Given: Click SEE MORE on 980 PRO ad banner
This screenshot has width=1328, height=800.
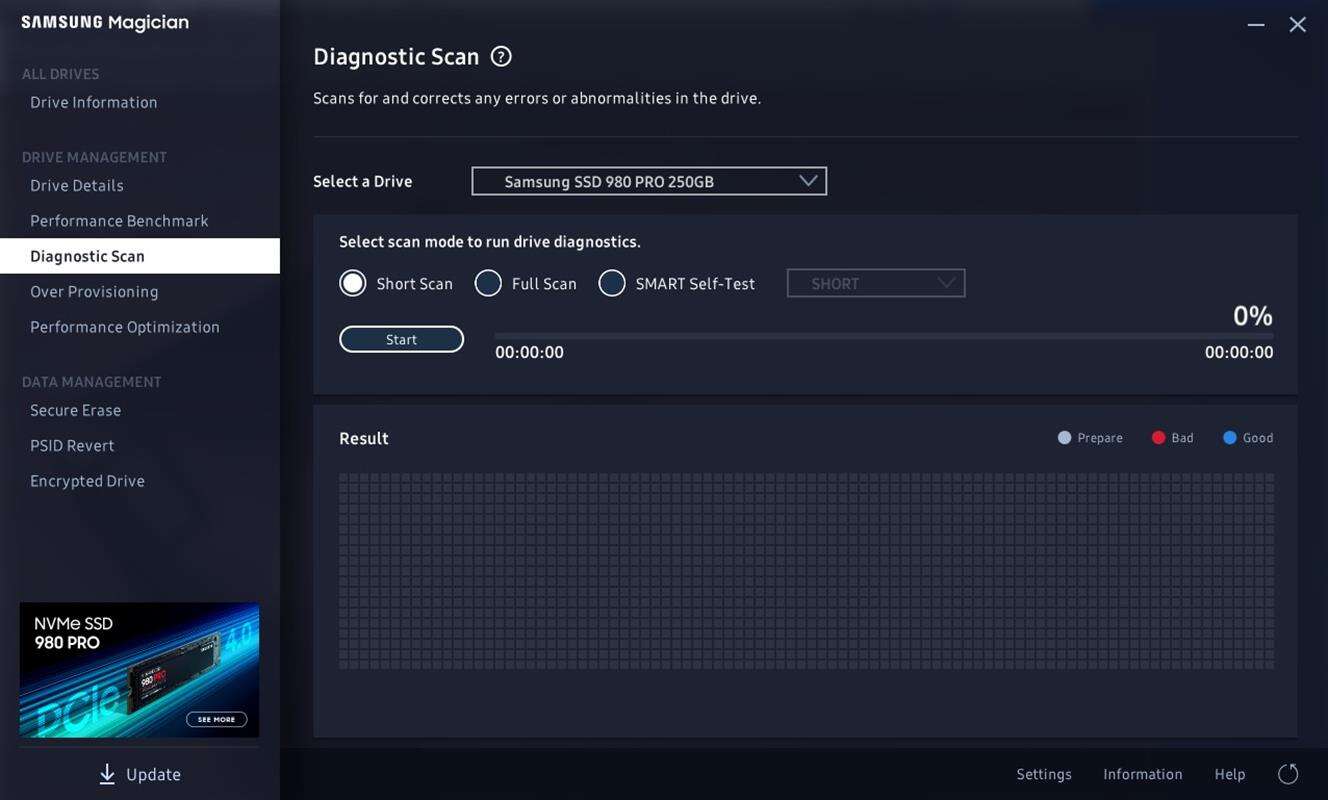Looking at the screenshot, I should click(x=216, y=719).
